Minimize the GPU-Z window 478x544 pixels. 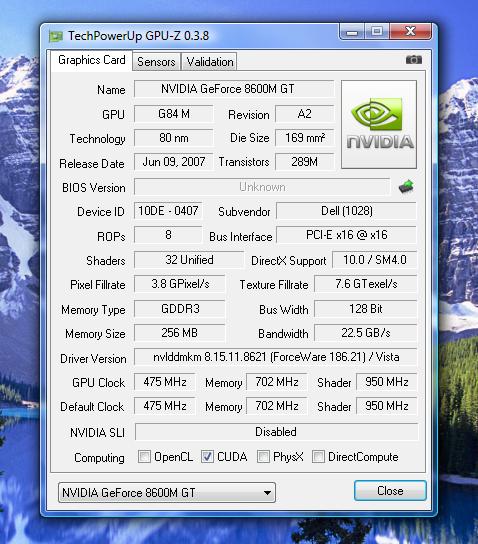[352, 32]
